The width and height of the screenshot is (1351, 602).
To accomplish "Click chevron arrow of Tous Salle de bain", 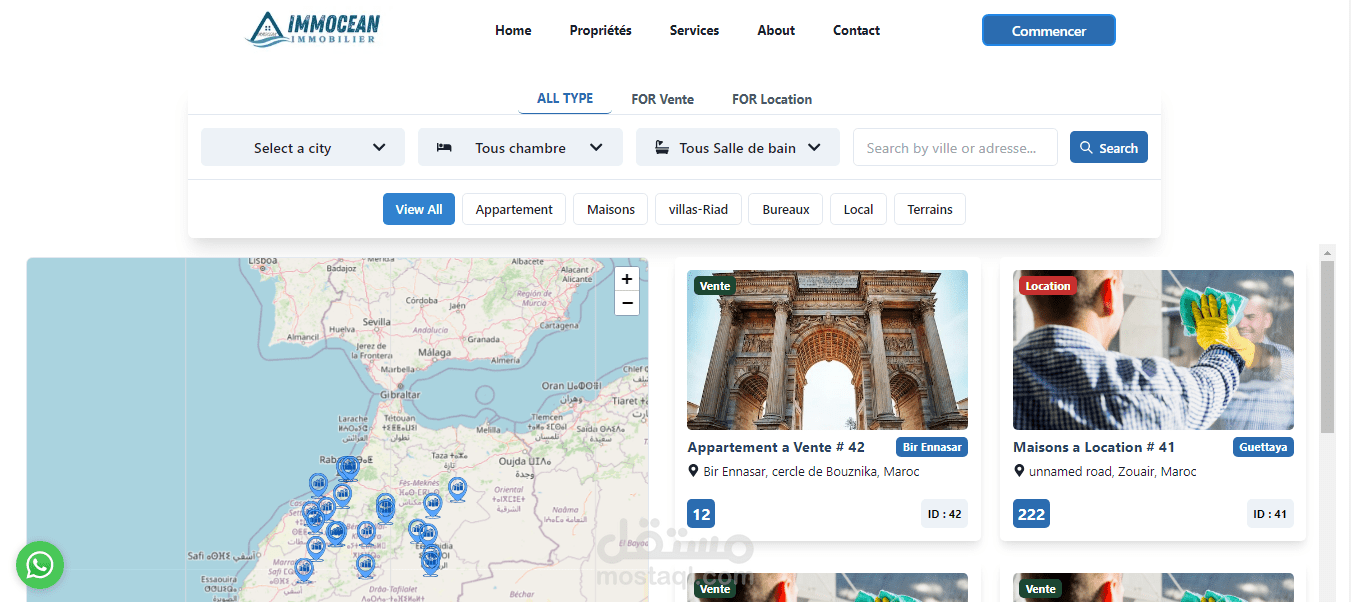I will [814, 147].
